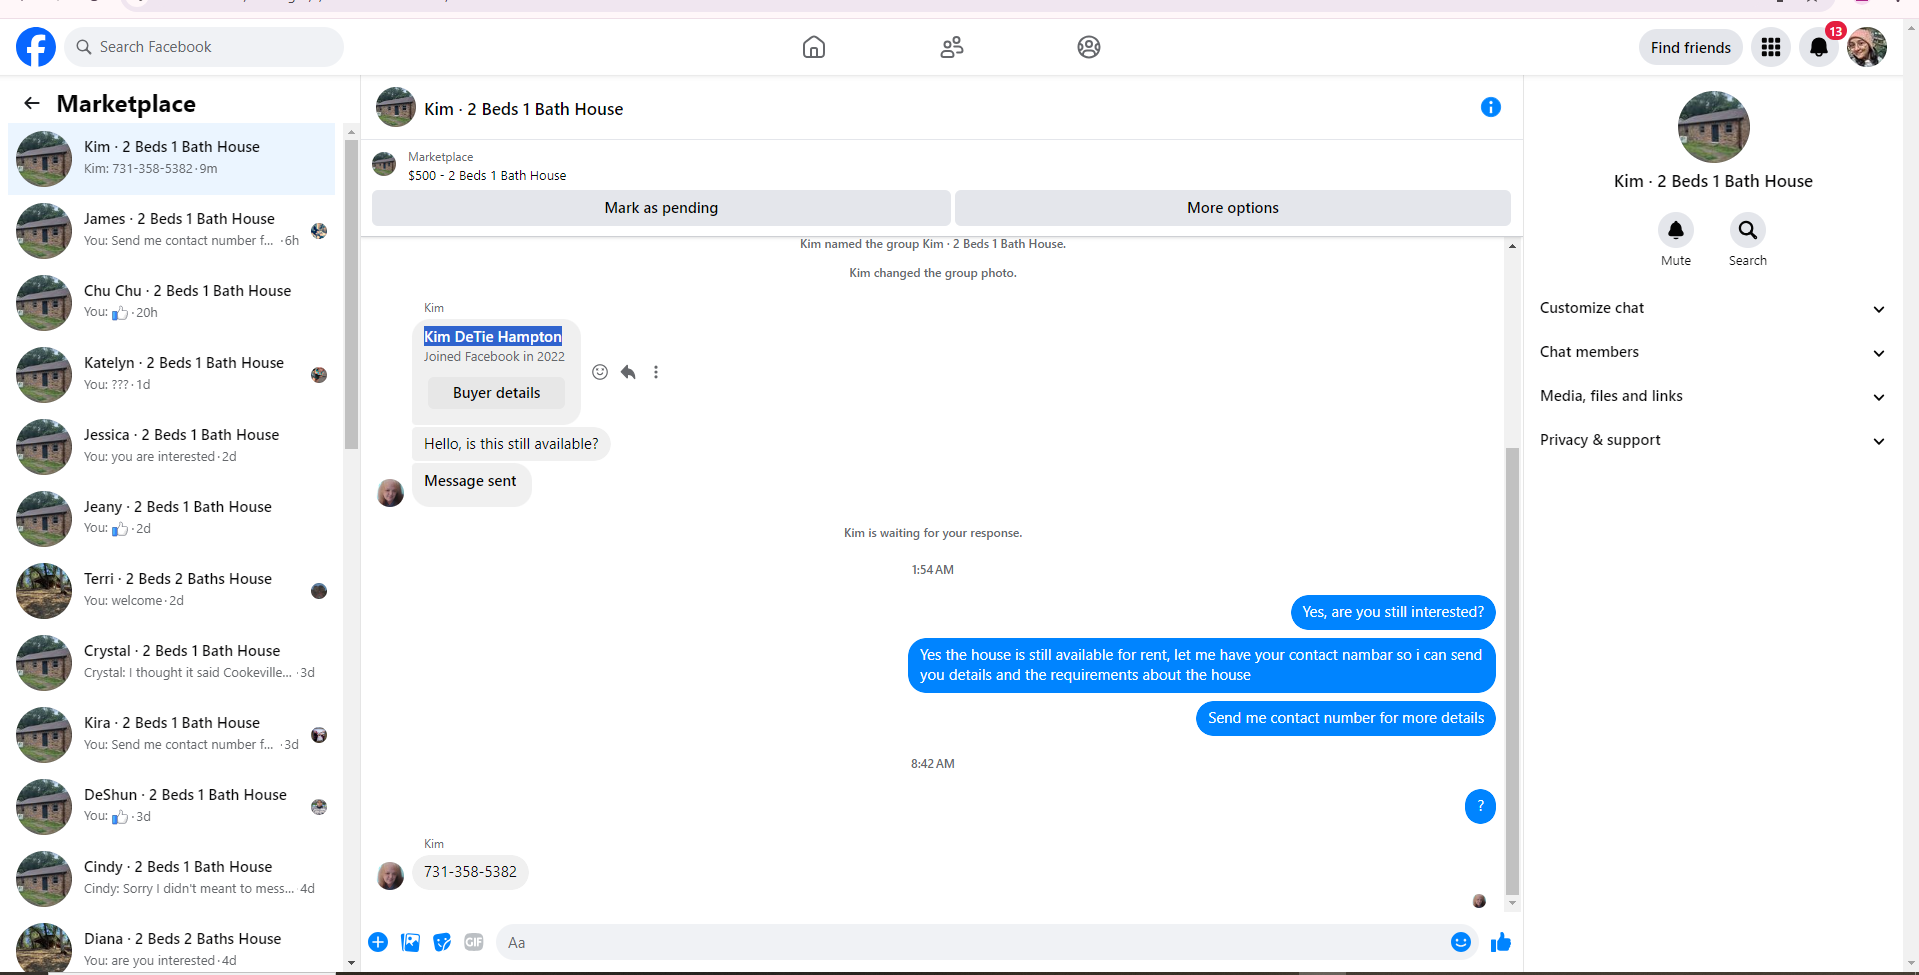Expand Chat members section

pos(1712,352)
